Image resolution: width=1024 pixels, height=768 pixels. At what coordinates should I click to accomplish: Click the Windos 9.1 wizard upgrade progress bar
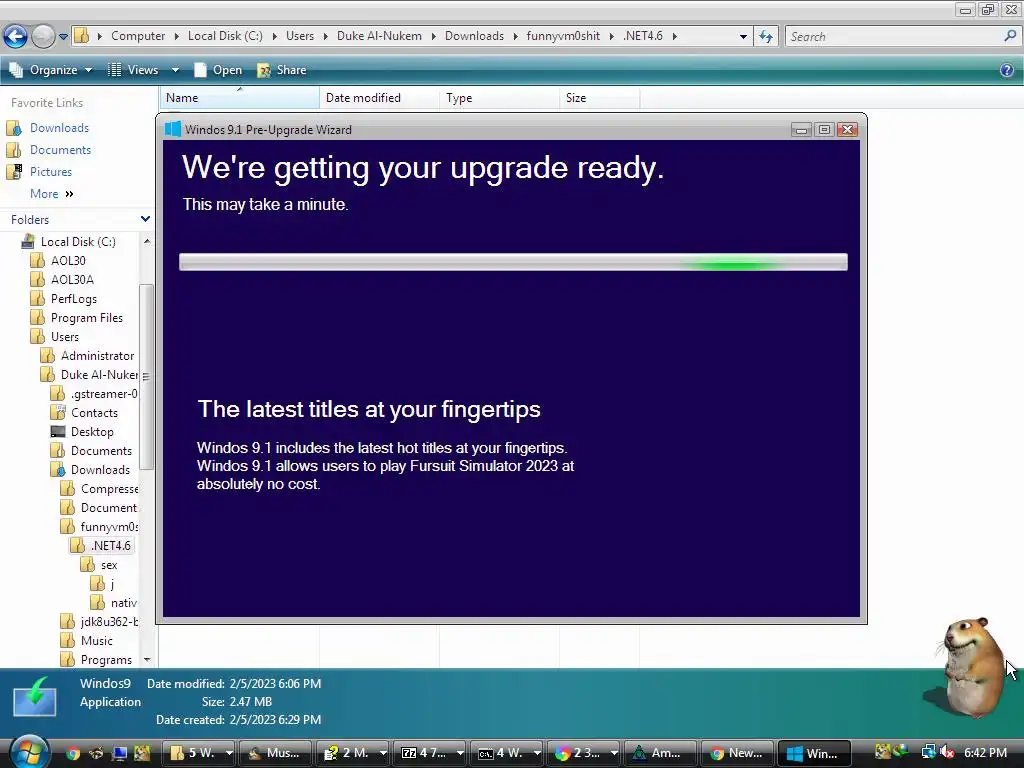513,262
